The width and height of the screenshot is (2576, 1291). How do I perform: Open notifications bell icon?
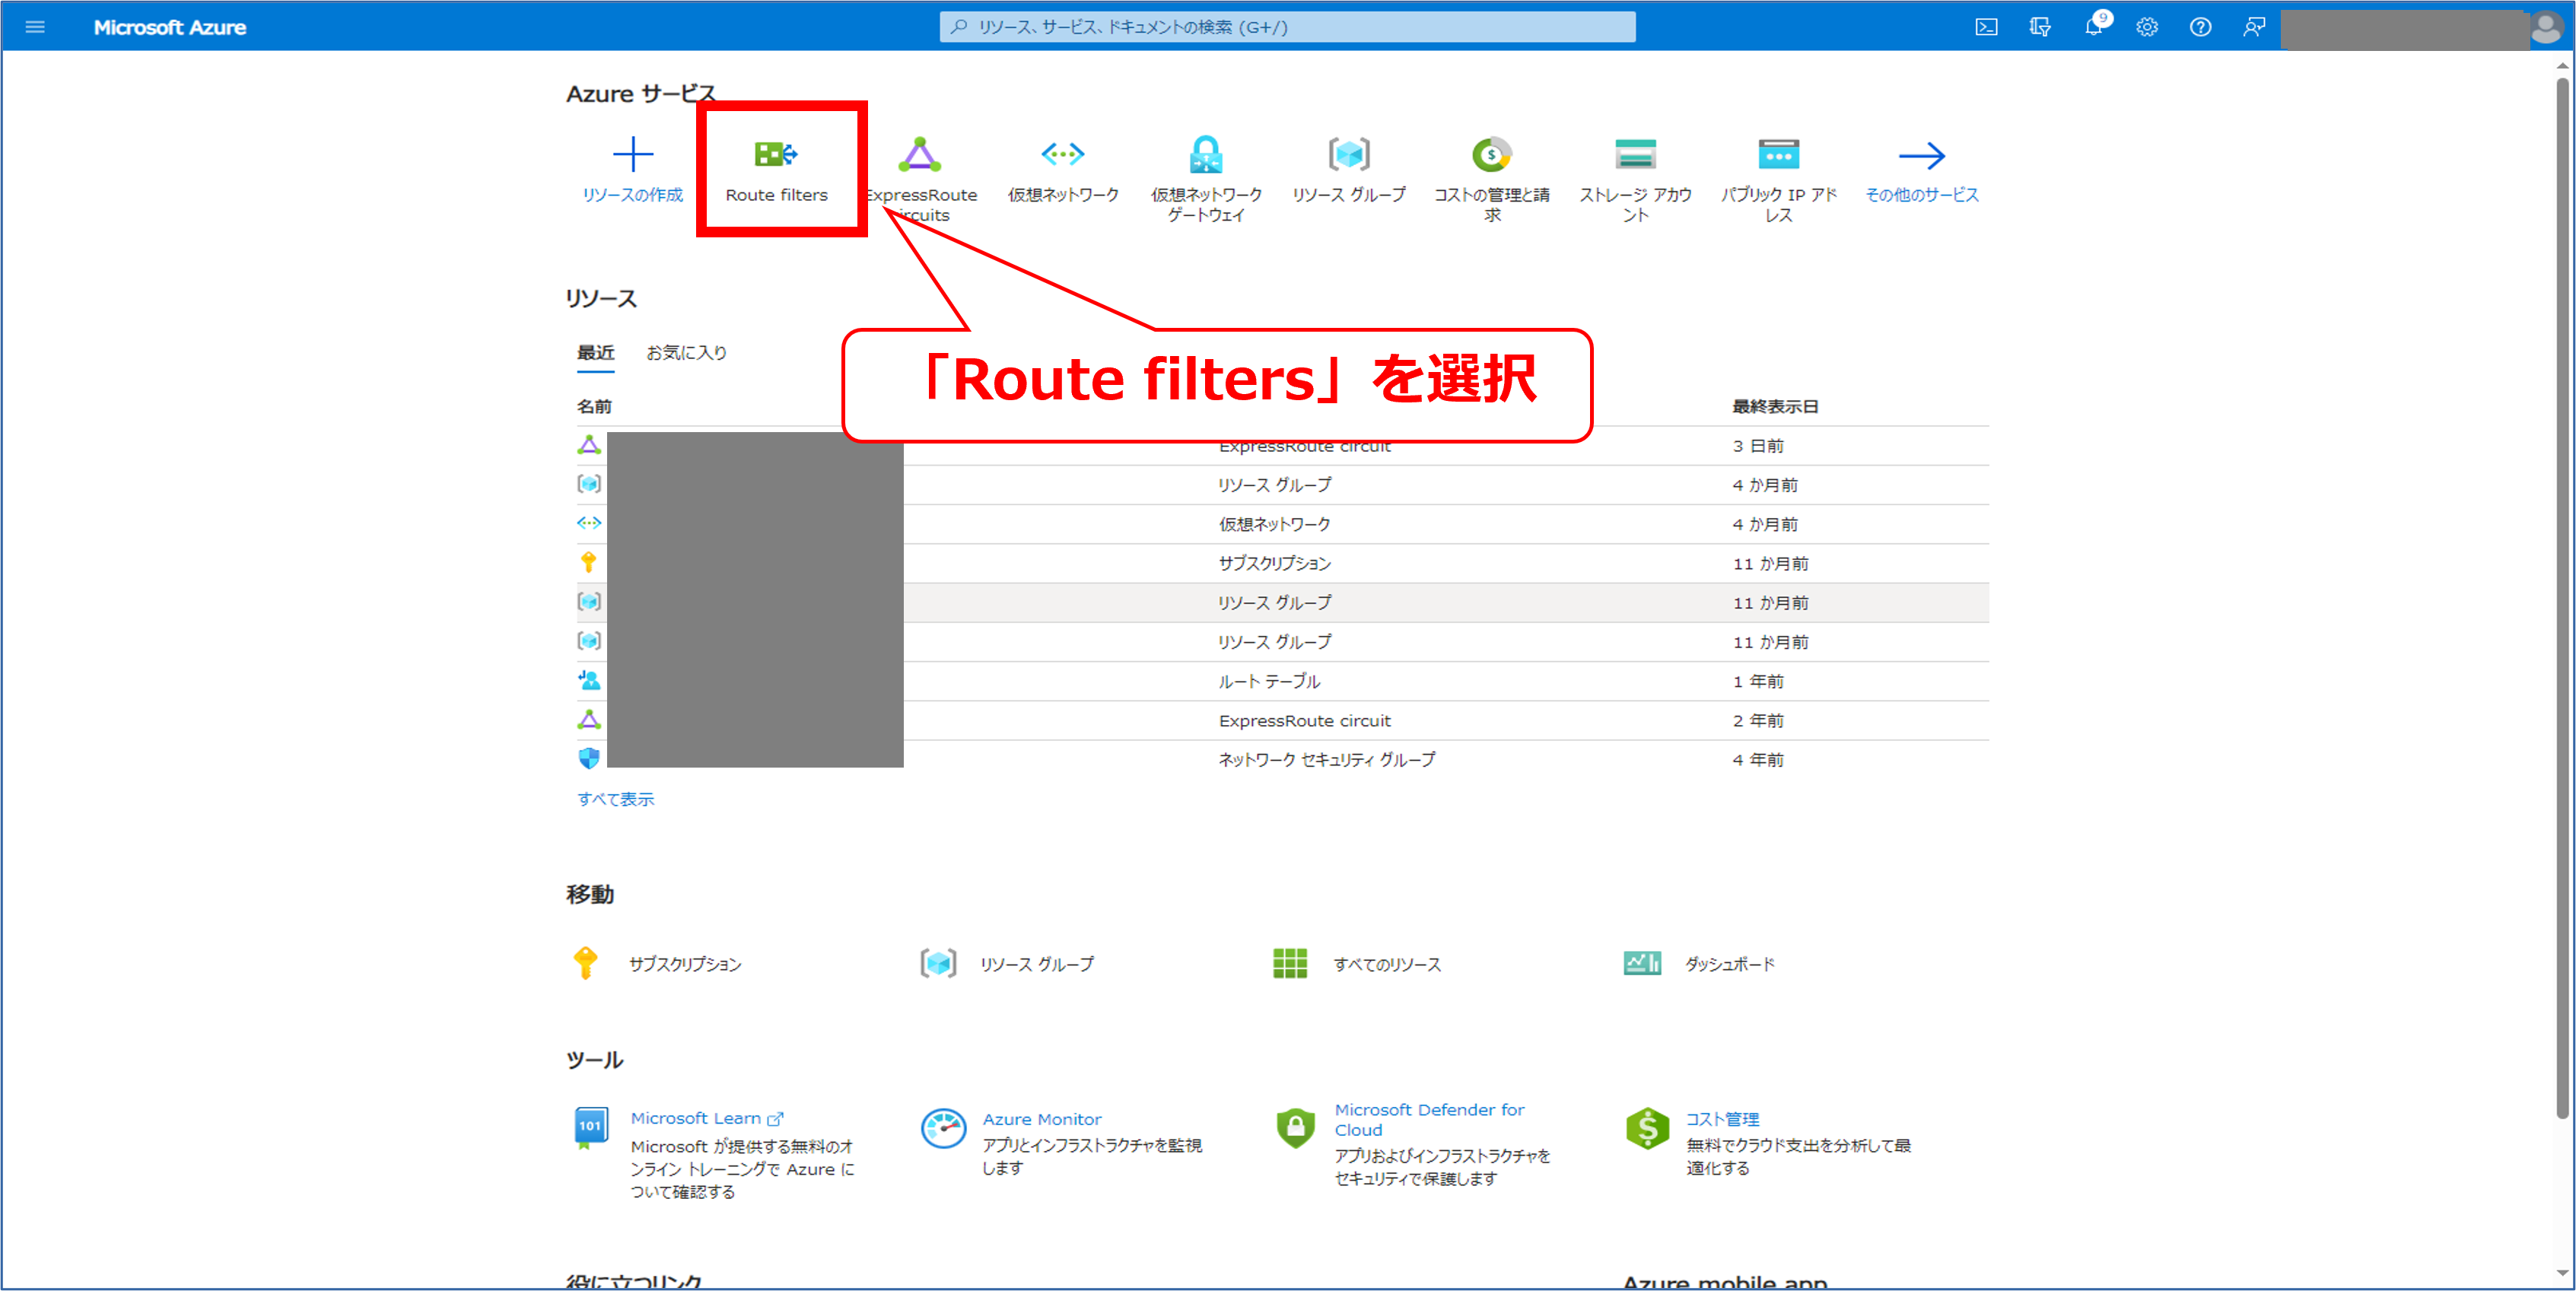click(x=2093, y=27)
